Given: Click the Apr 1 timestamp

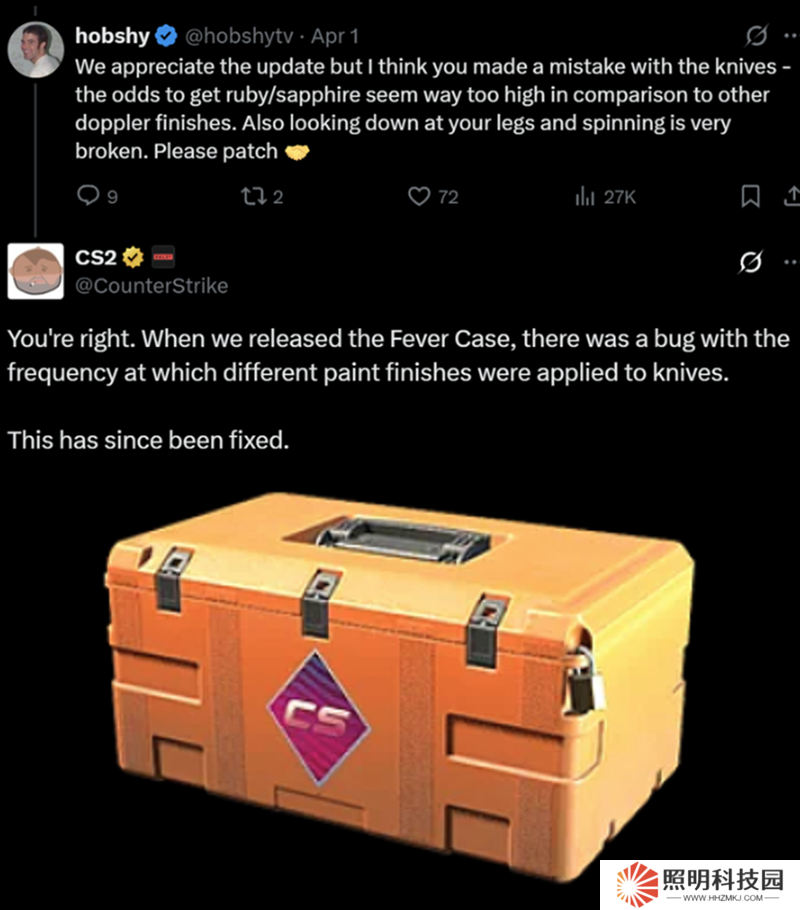Looking at the screenshot, I should point(334,36).
